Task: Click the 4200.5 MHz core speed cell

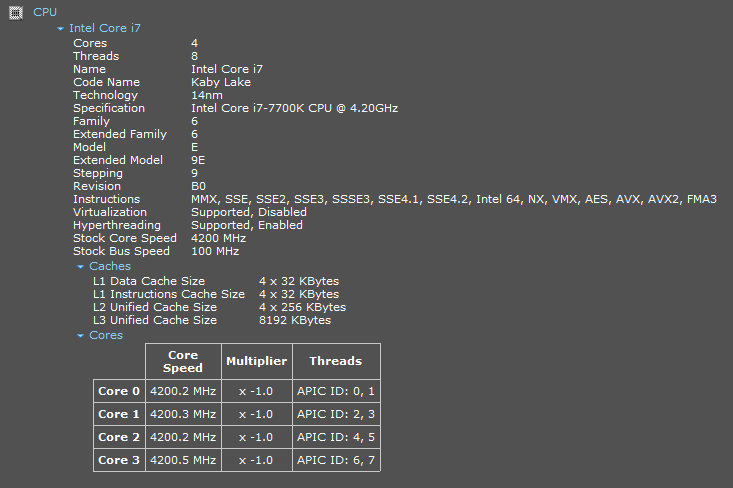Action: (x=183, y=460)
